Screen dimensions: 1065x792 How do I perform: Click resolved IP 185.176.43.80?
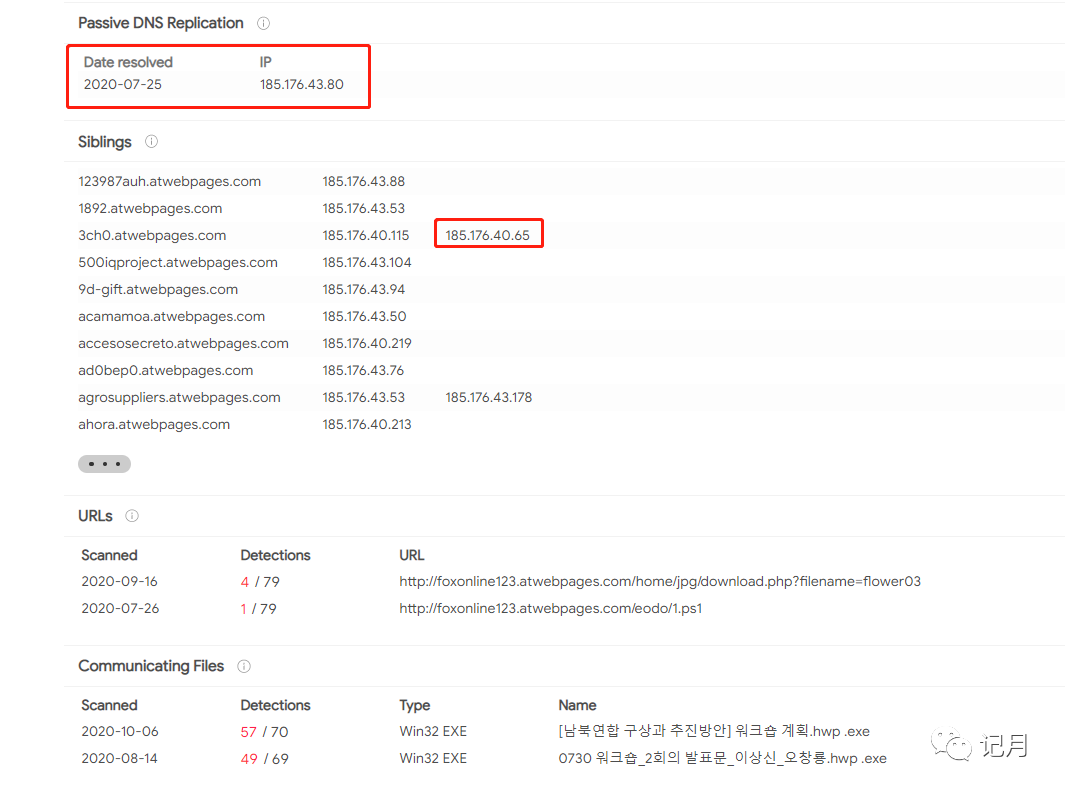(x=302, y=85)
